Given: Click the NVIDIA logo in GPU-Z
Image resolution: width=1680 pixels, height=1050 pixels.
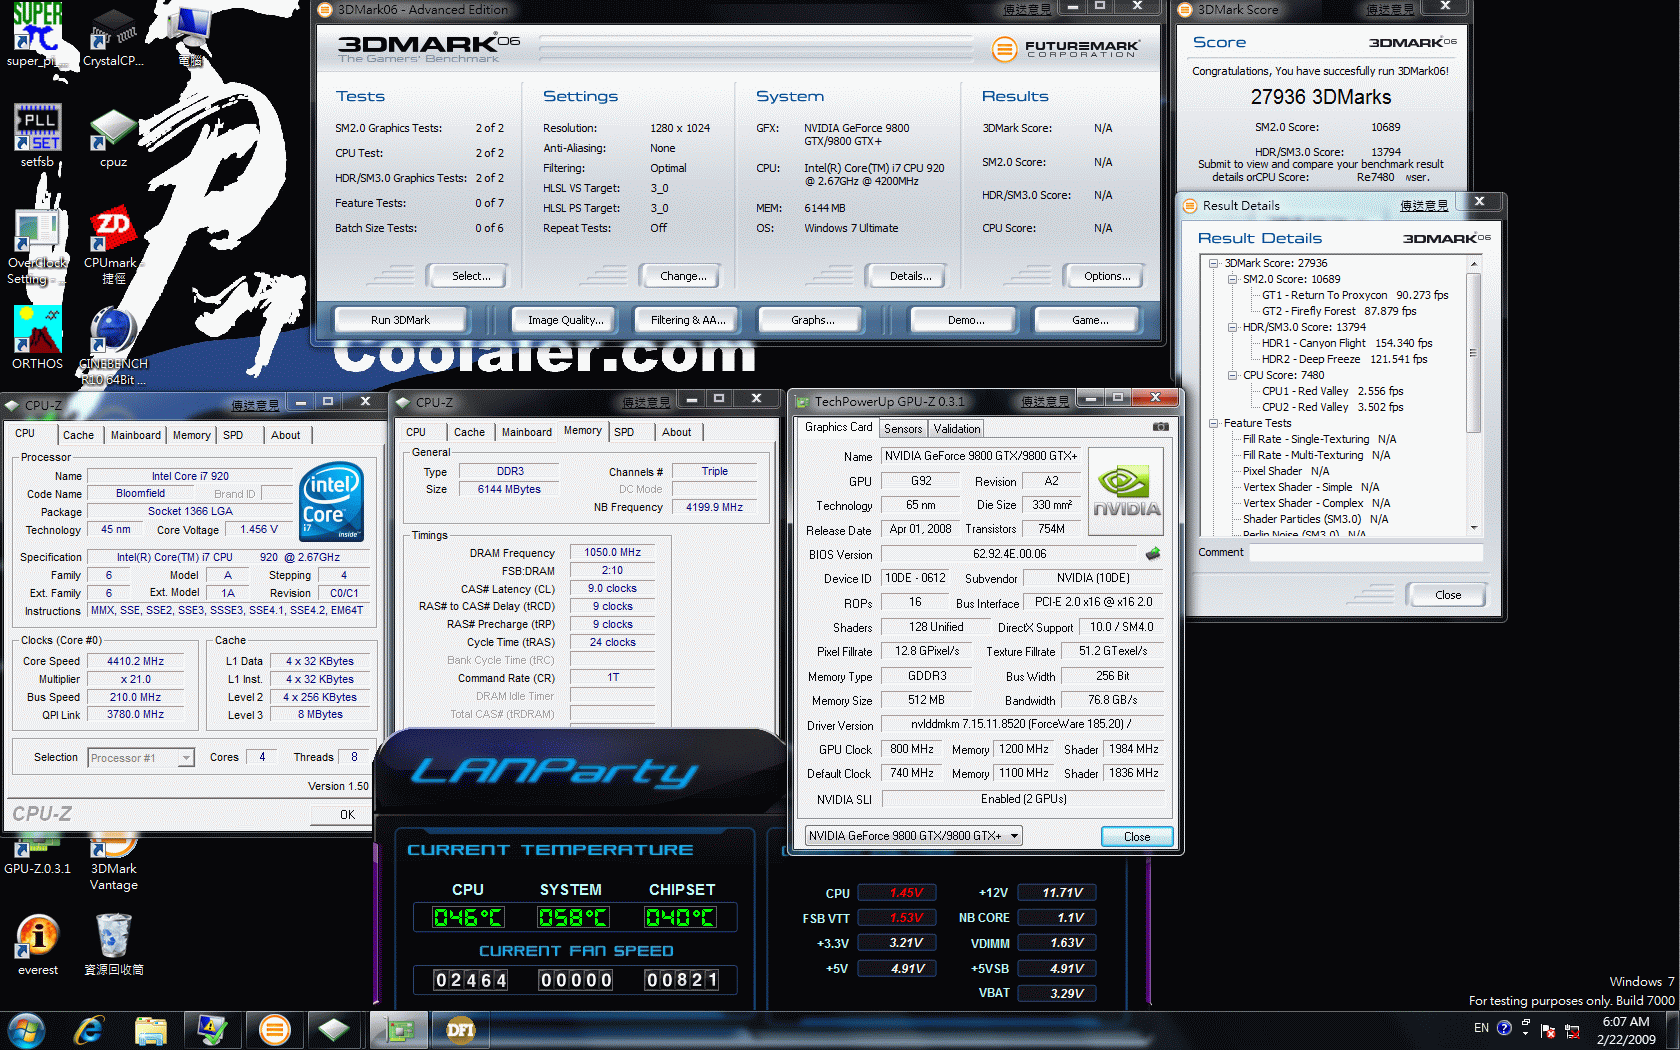Looking at the screenshot, I should (1126, 492).
